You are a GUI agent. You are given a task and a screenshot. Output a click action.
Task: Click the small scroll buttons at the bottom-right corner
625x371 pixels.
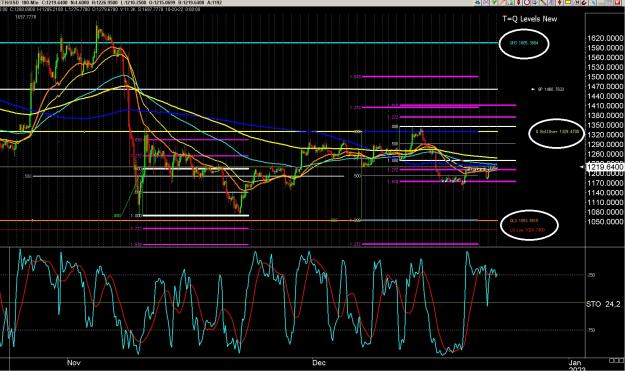point(616,360)
